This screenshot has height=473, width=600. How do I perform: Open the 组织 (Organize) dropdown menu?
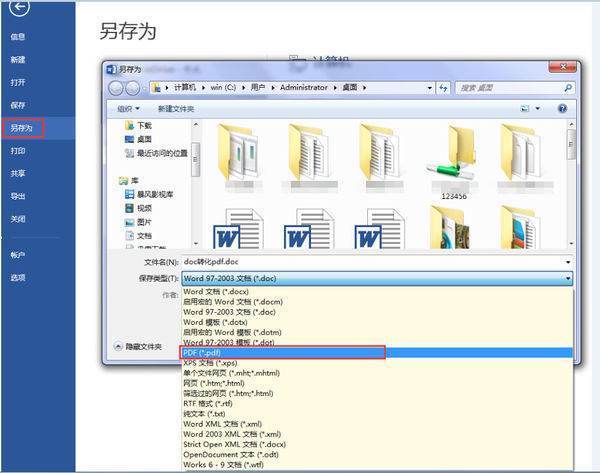point(128,108)
